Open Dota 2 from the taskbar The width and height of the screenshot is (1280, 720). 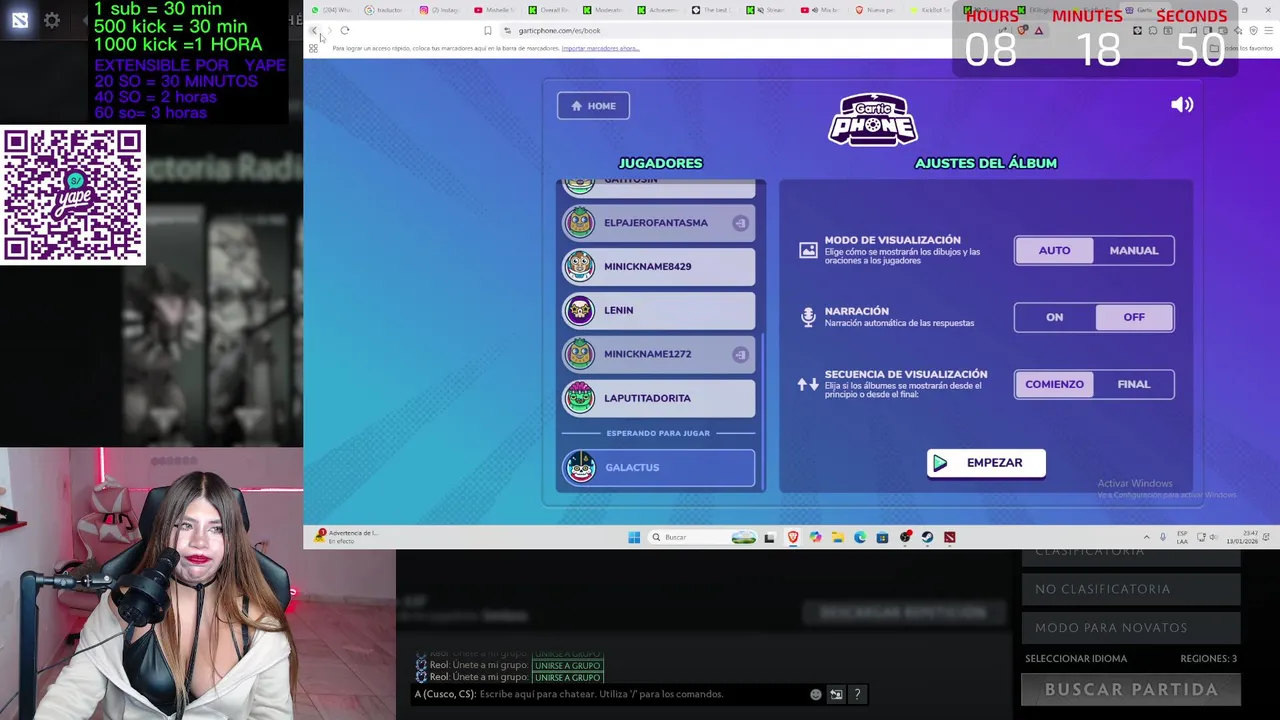click(x=949, y=538)
